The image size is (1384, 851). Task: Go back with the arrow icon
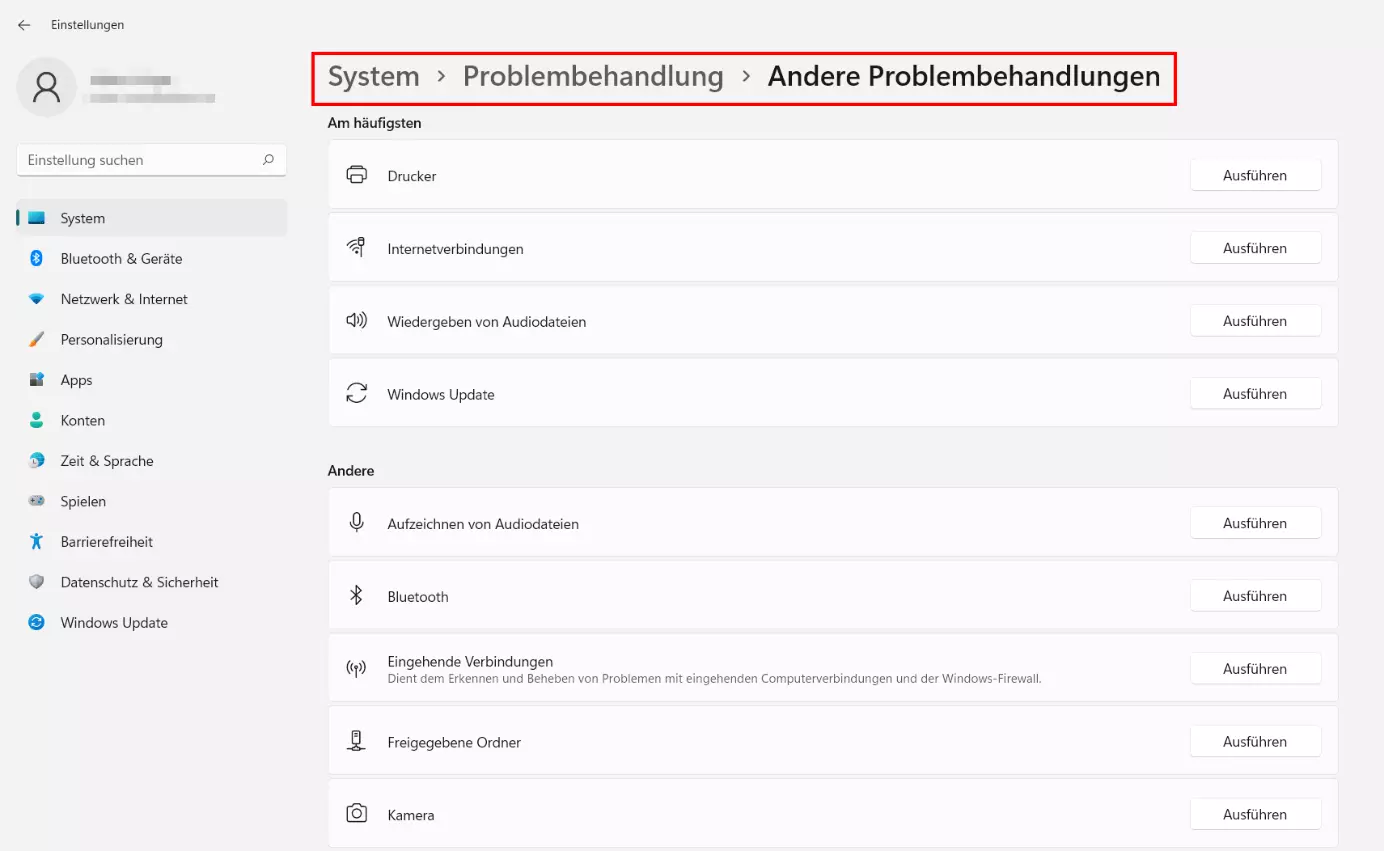pos(24,25)
